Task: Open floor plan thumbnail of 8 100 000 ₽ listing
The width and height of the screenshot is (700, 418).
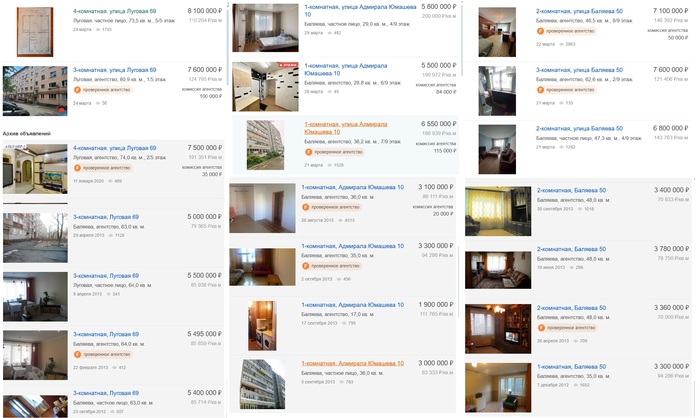Action: [35, 32]
